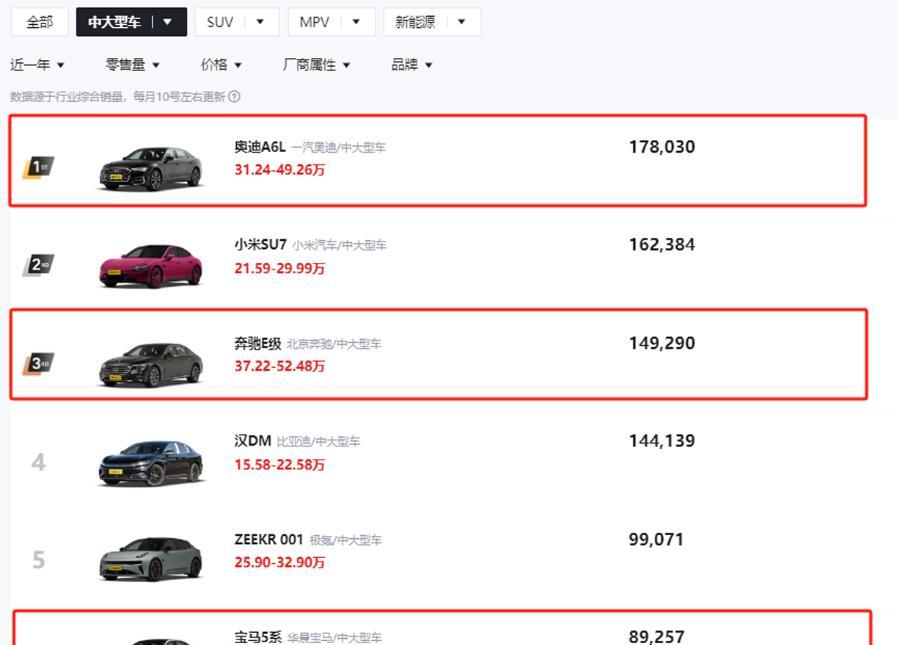
Task: Click the 汉DM model name link
Action: tap(253, 441)
